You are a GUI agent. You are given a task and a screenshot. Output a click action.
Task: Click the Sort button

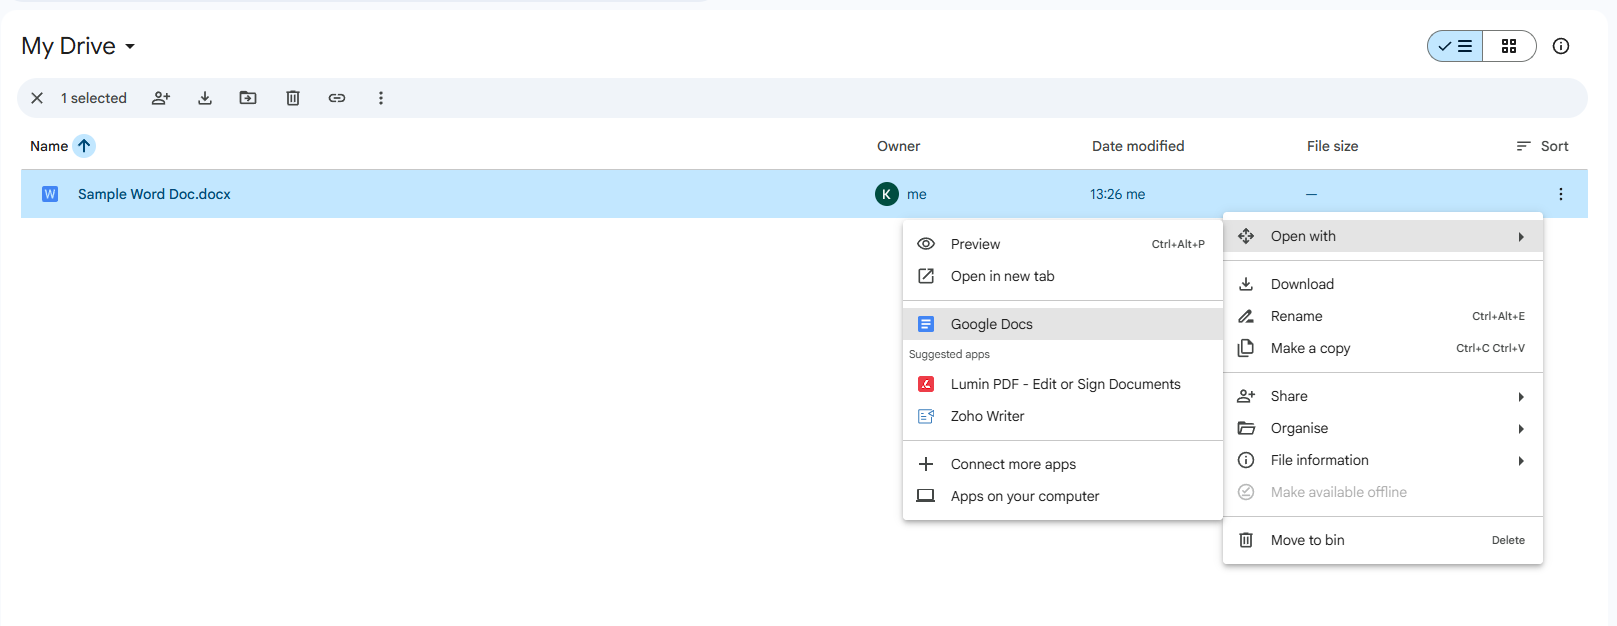coord(1543,146)
